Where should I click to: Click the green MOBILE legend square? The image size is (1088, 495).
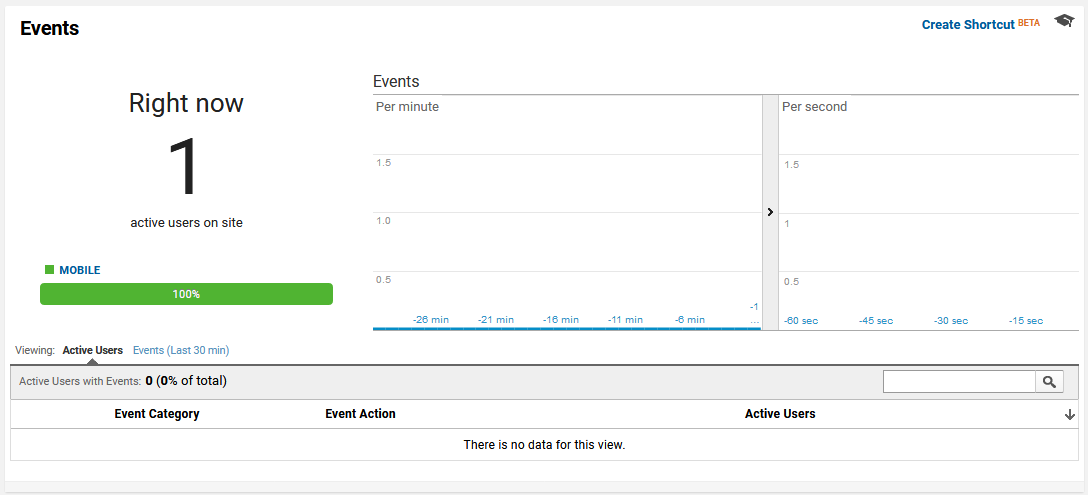pyautogui.click(x=49, y=270)
